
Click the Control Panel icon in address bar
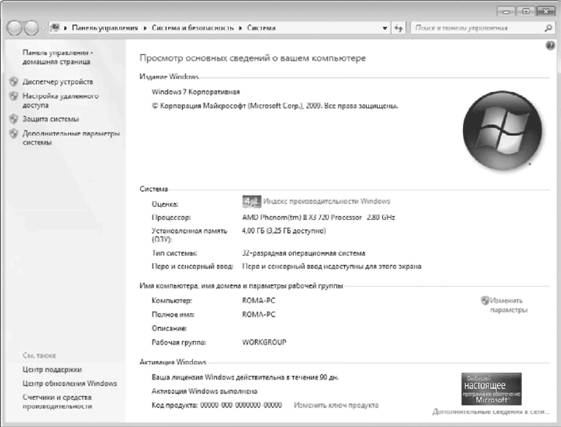[55, 28]
